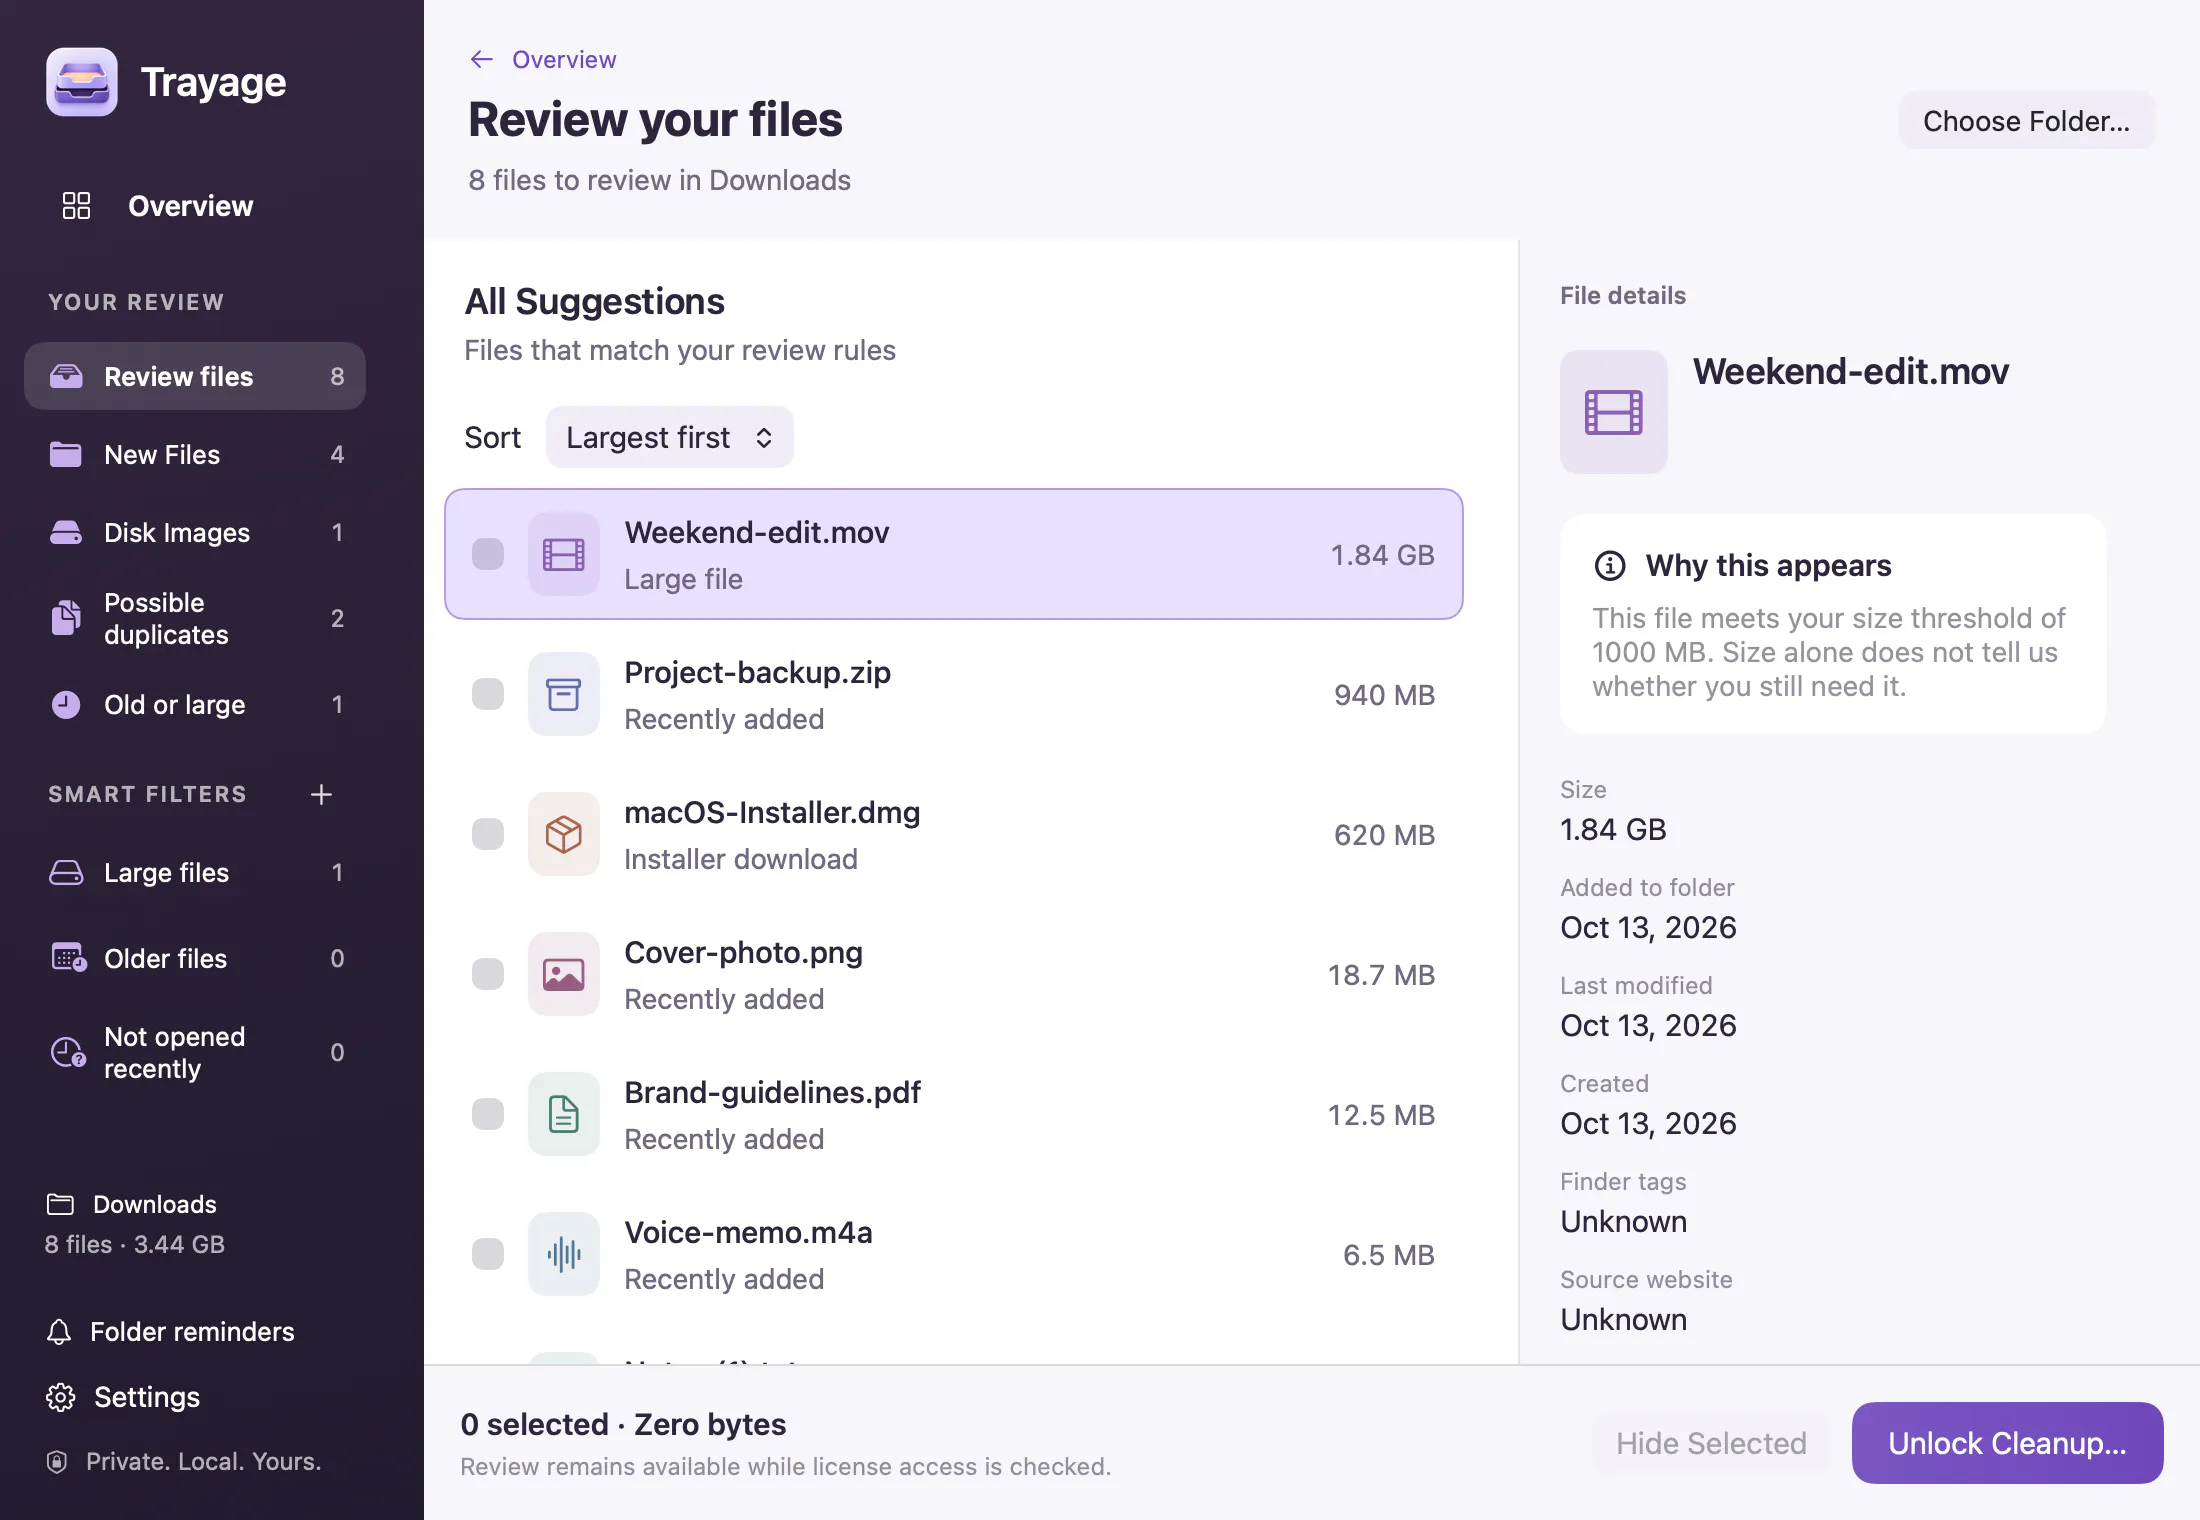This screenshot has height=1520, width=2200.
Task: Click the Older files calendar icon
Action: click(x=68, y=958)
